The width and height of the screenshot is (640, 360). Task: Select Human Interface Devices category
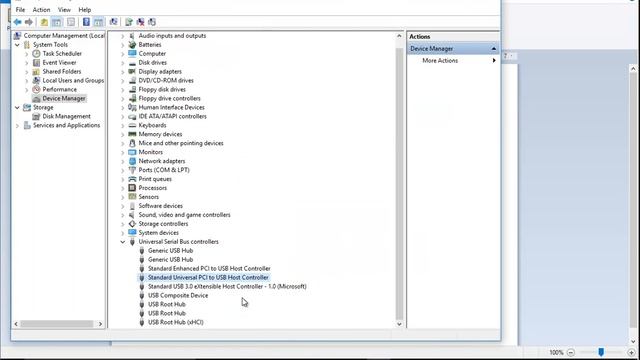pyautogui.click(x=171, y=107)
